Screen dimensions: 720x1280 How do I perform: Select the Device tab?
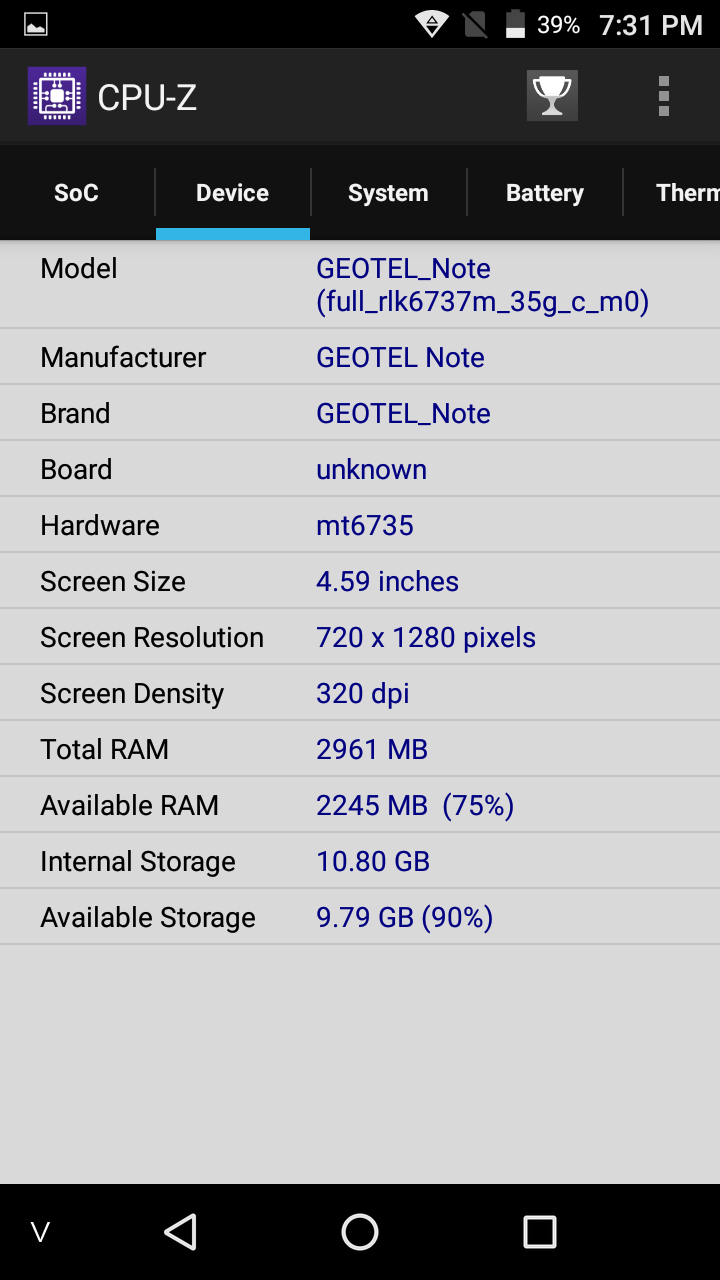coord(233,193)
